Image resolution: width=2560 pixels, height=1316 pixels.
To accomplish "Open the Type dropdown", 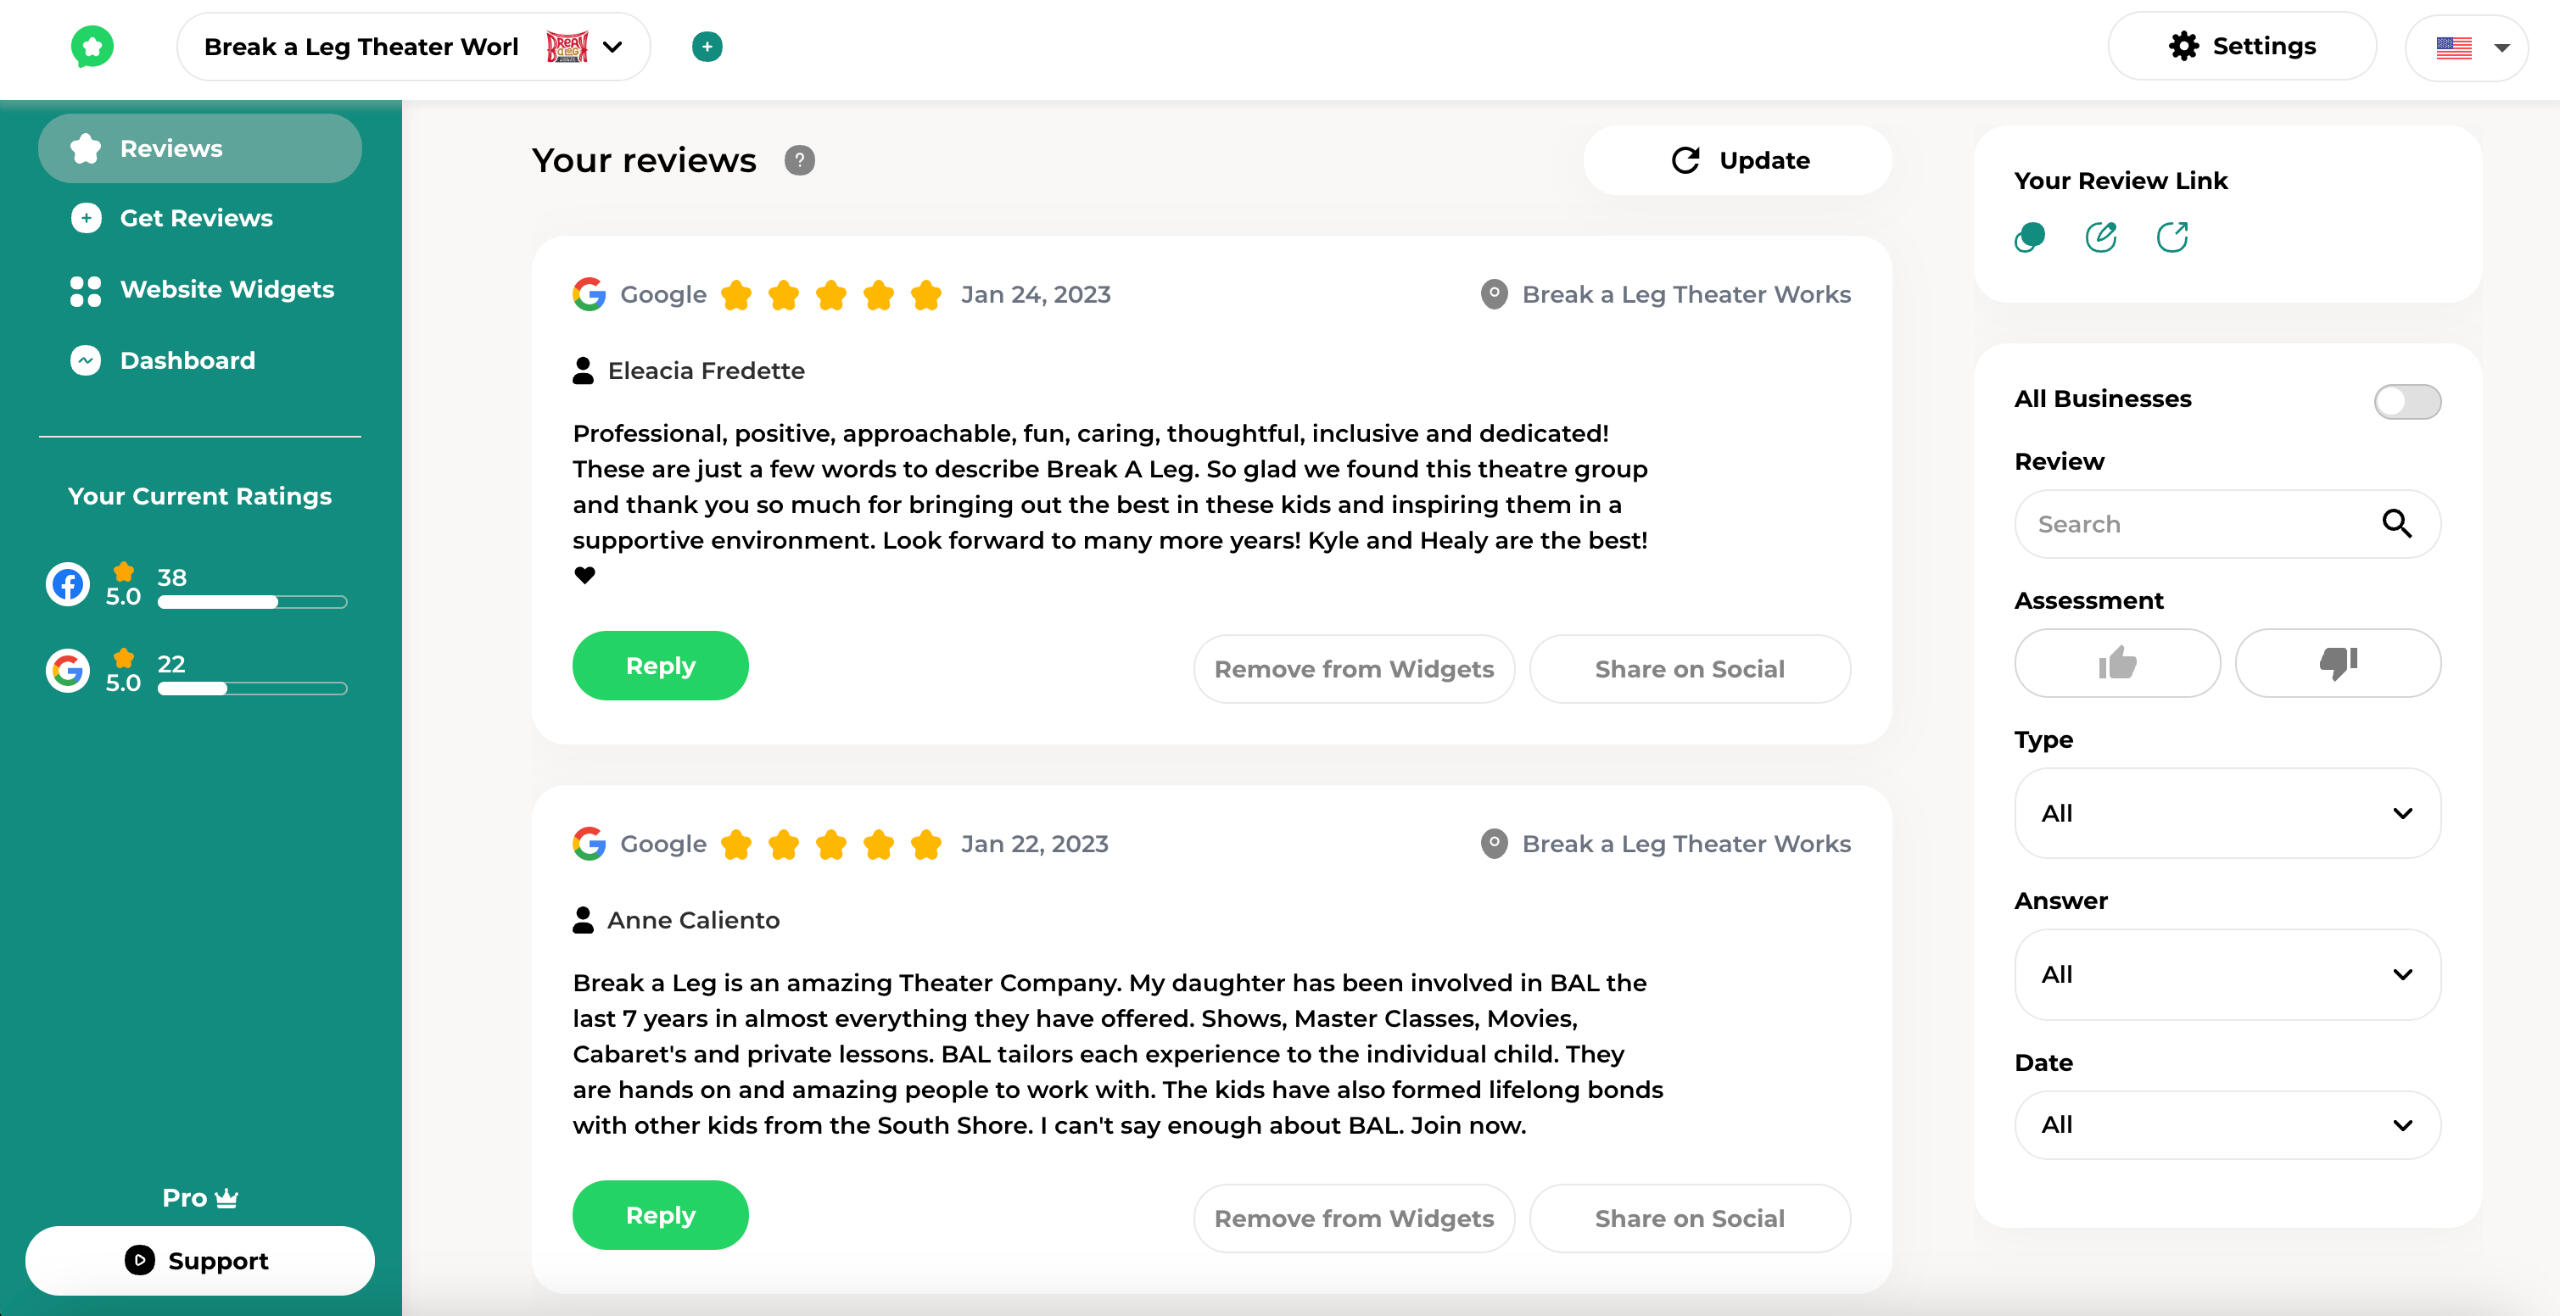I will pos(2227,813).
